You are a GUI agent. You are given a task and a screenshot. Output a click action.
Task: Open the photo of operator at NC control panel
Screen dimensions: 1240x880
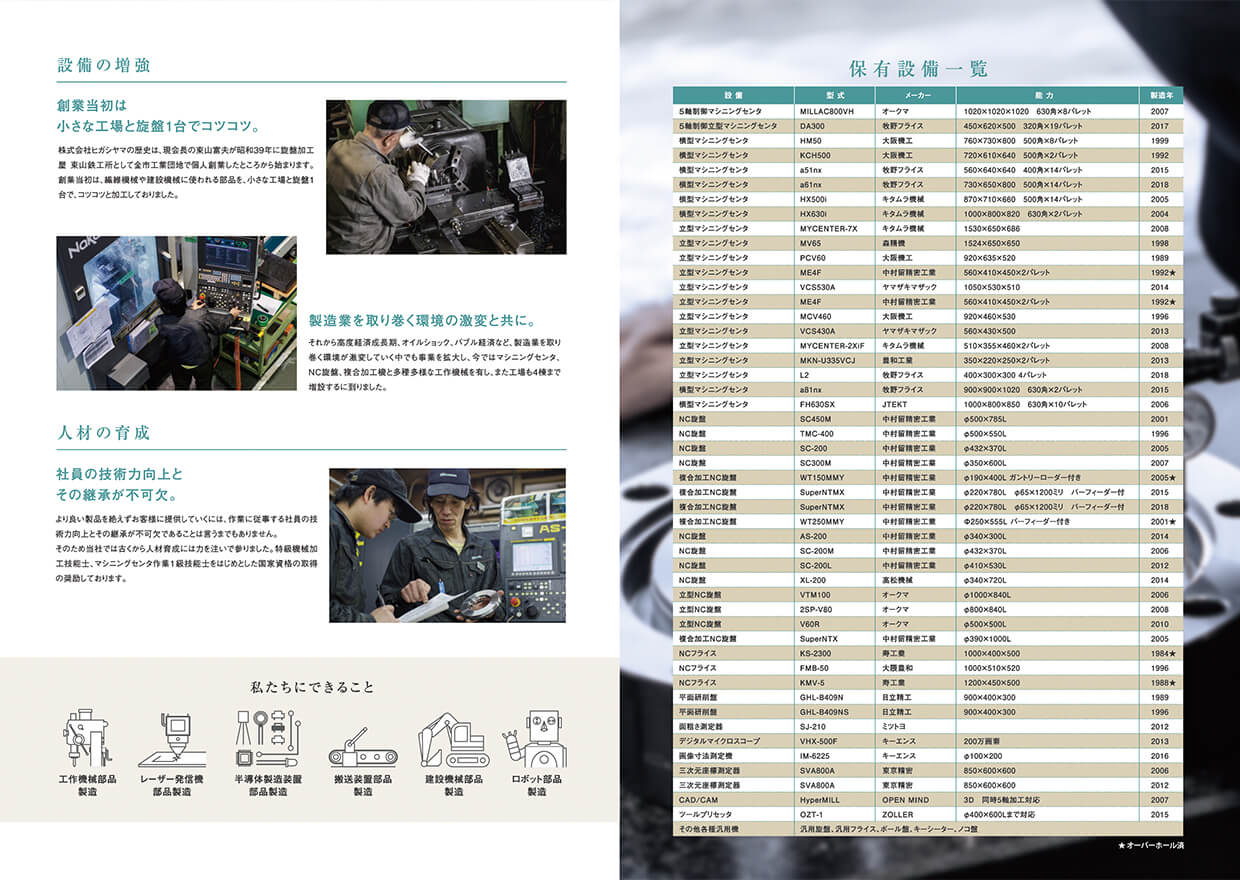tap(176, 313)
